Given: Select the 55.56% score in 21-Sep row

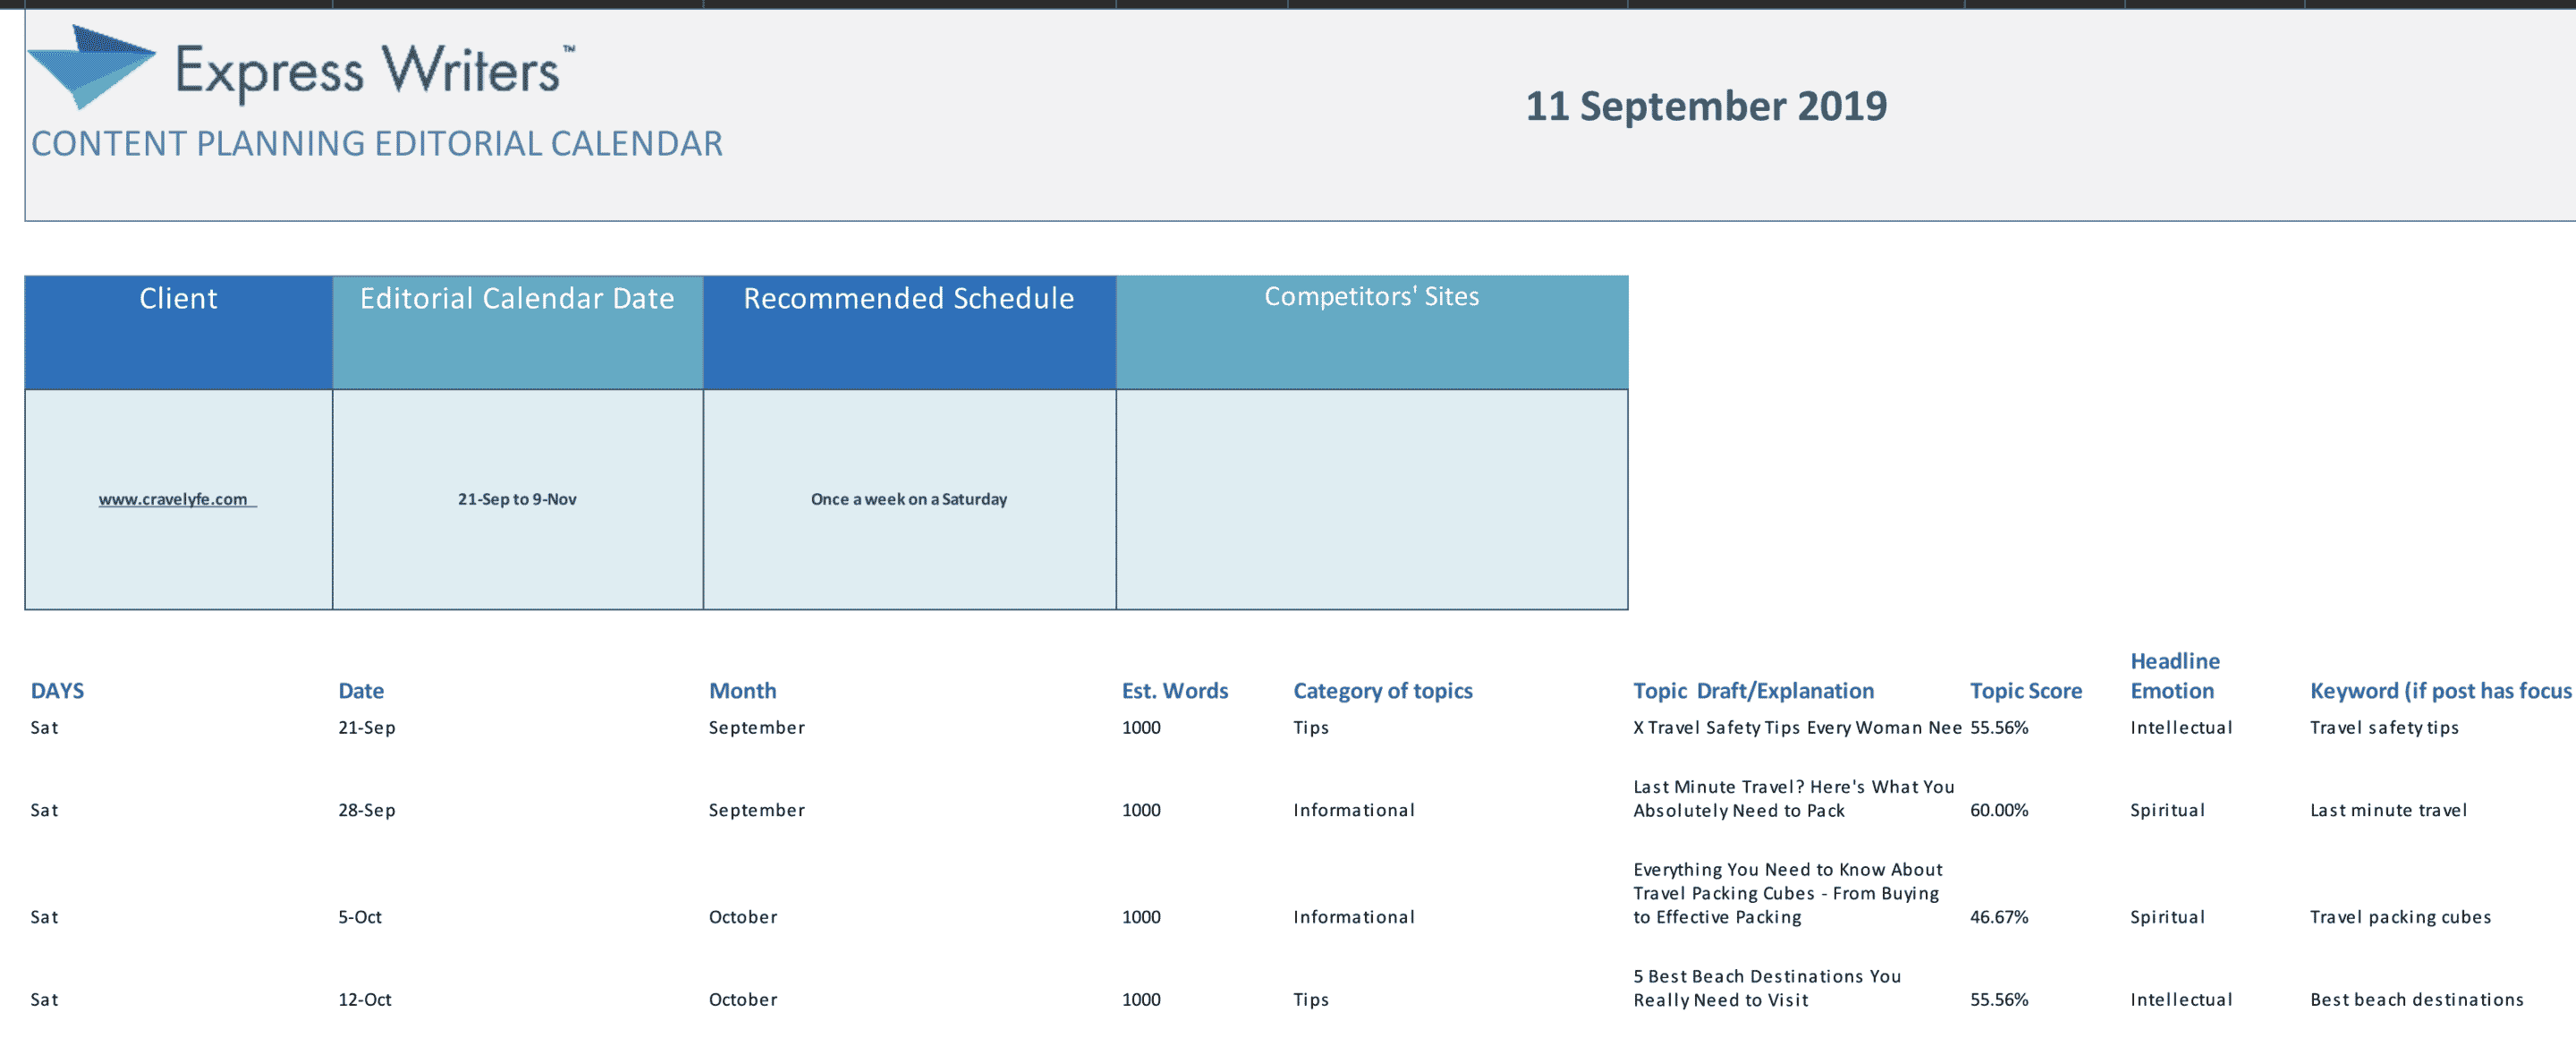Looking at the screenshot, I should point(1999,728).
